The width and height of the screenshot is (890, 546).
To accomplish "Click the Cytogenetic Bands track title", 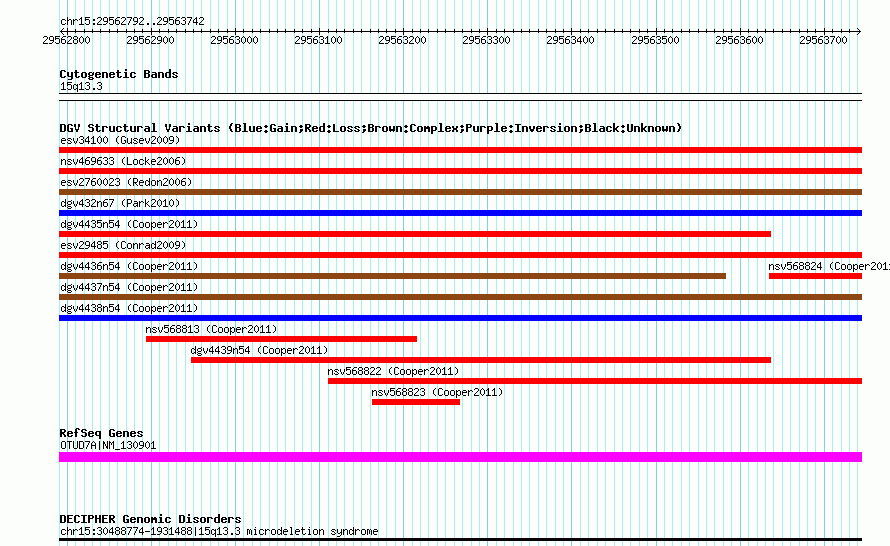I will tap(119, 74).
